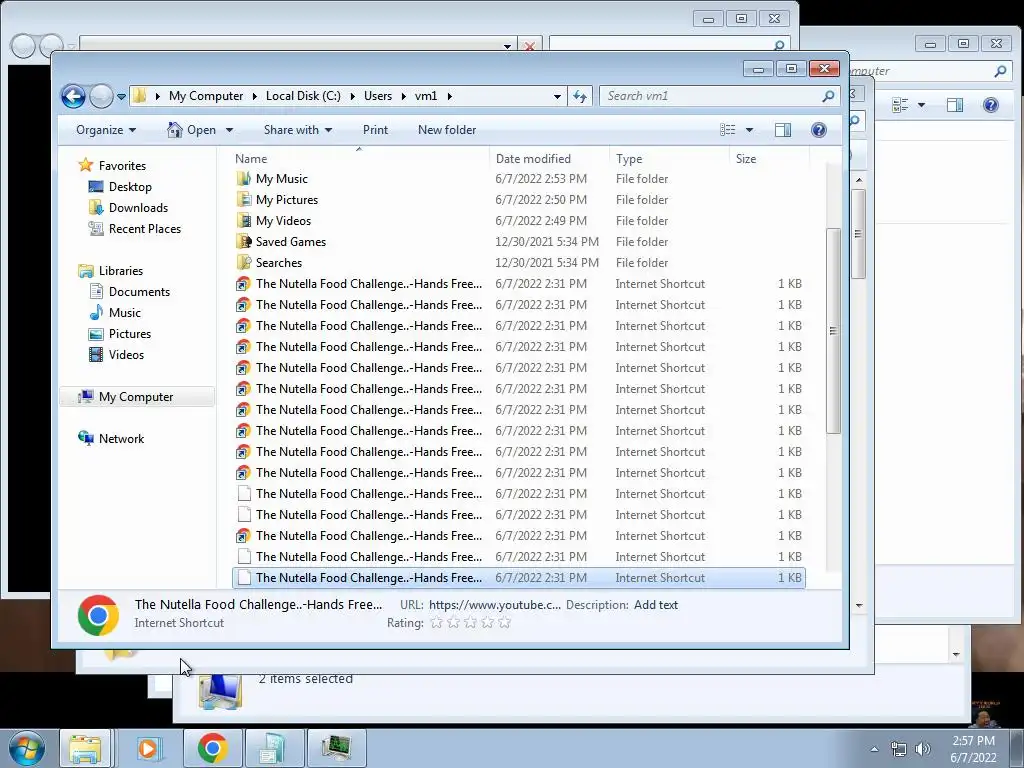
Task: Rate the shortcut one star
Action: point(436,622)
